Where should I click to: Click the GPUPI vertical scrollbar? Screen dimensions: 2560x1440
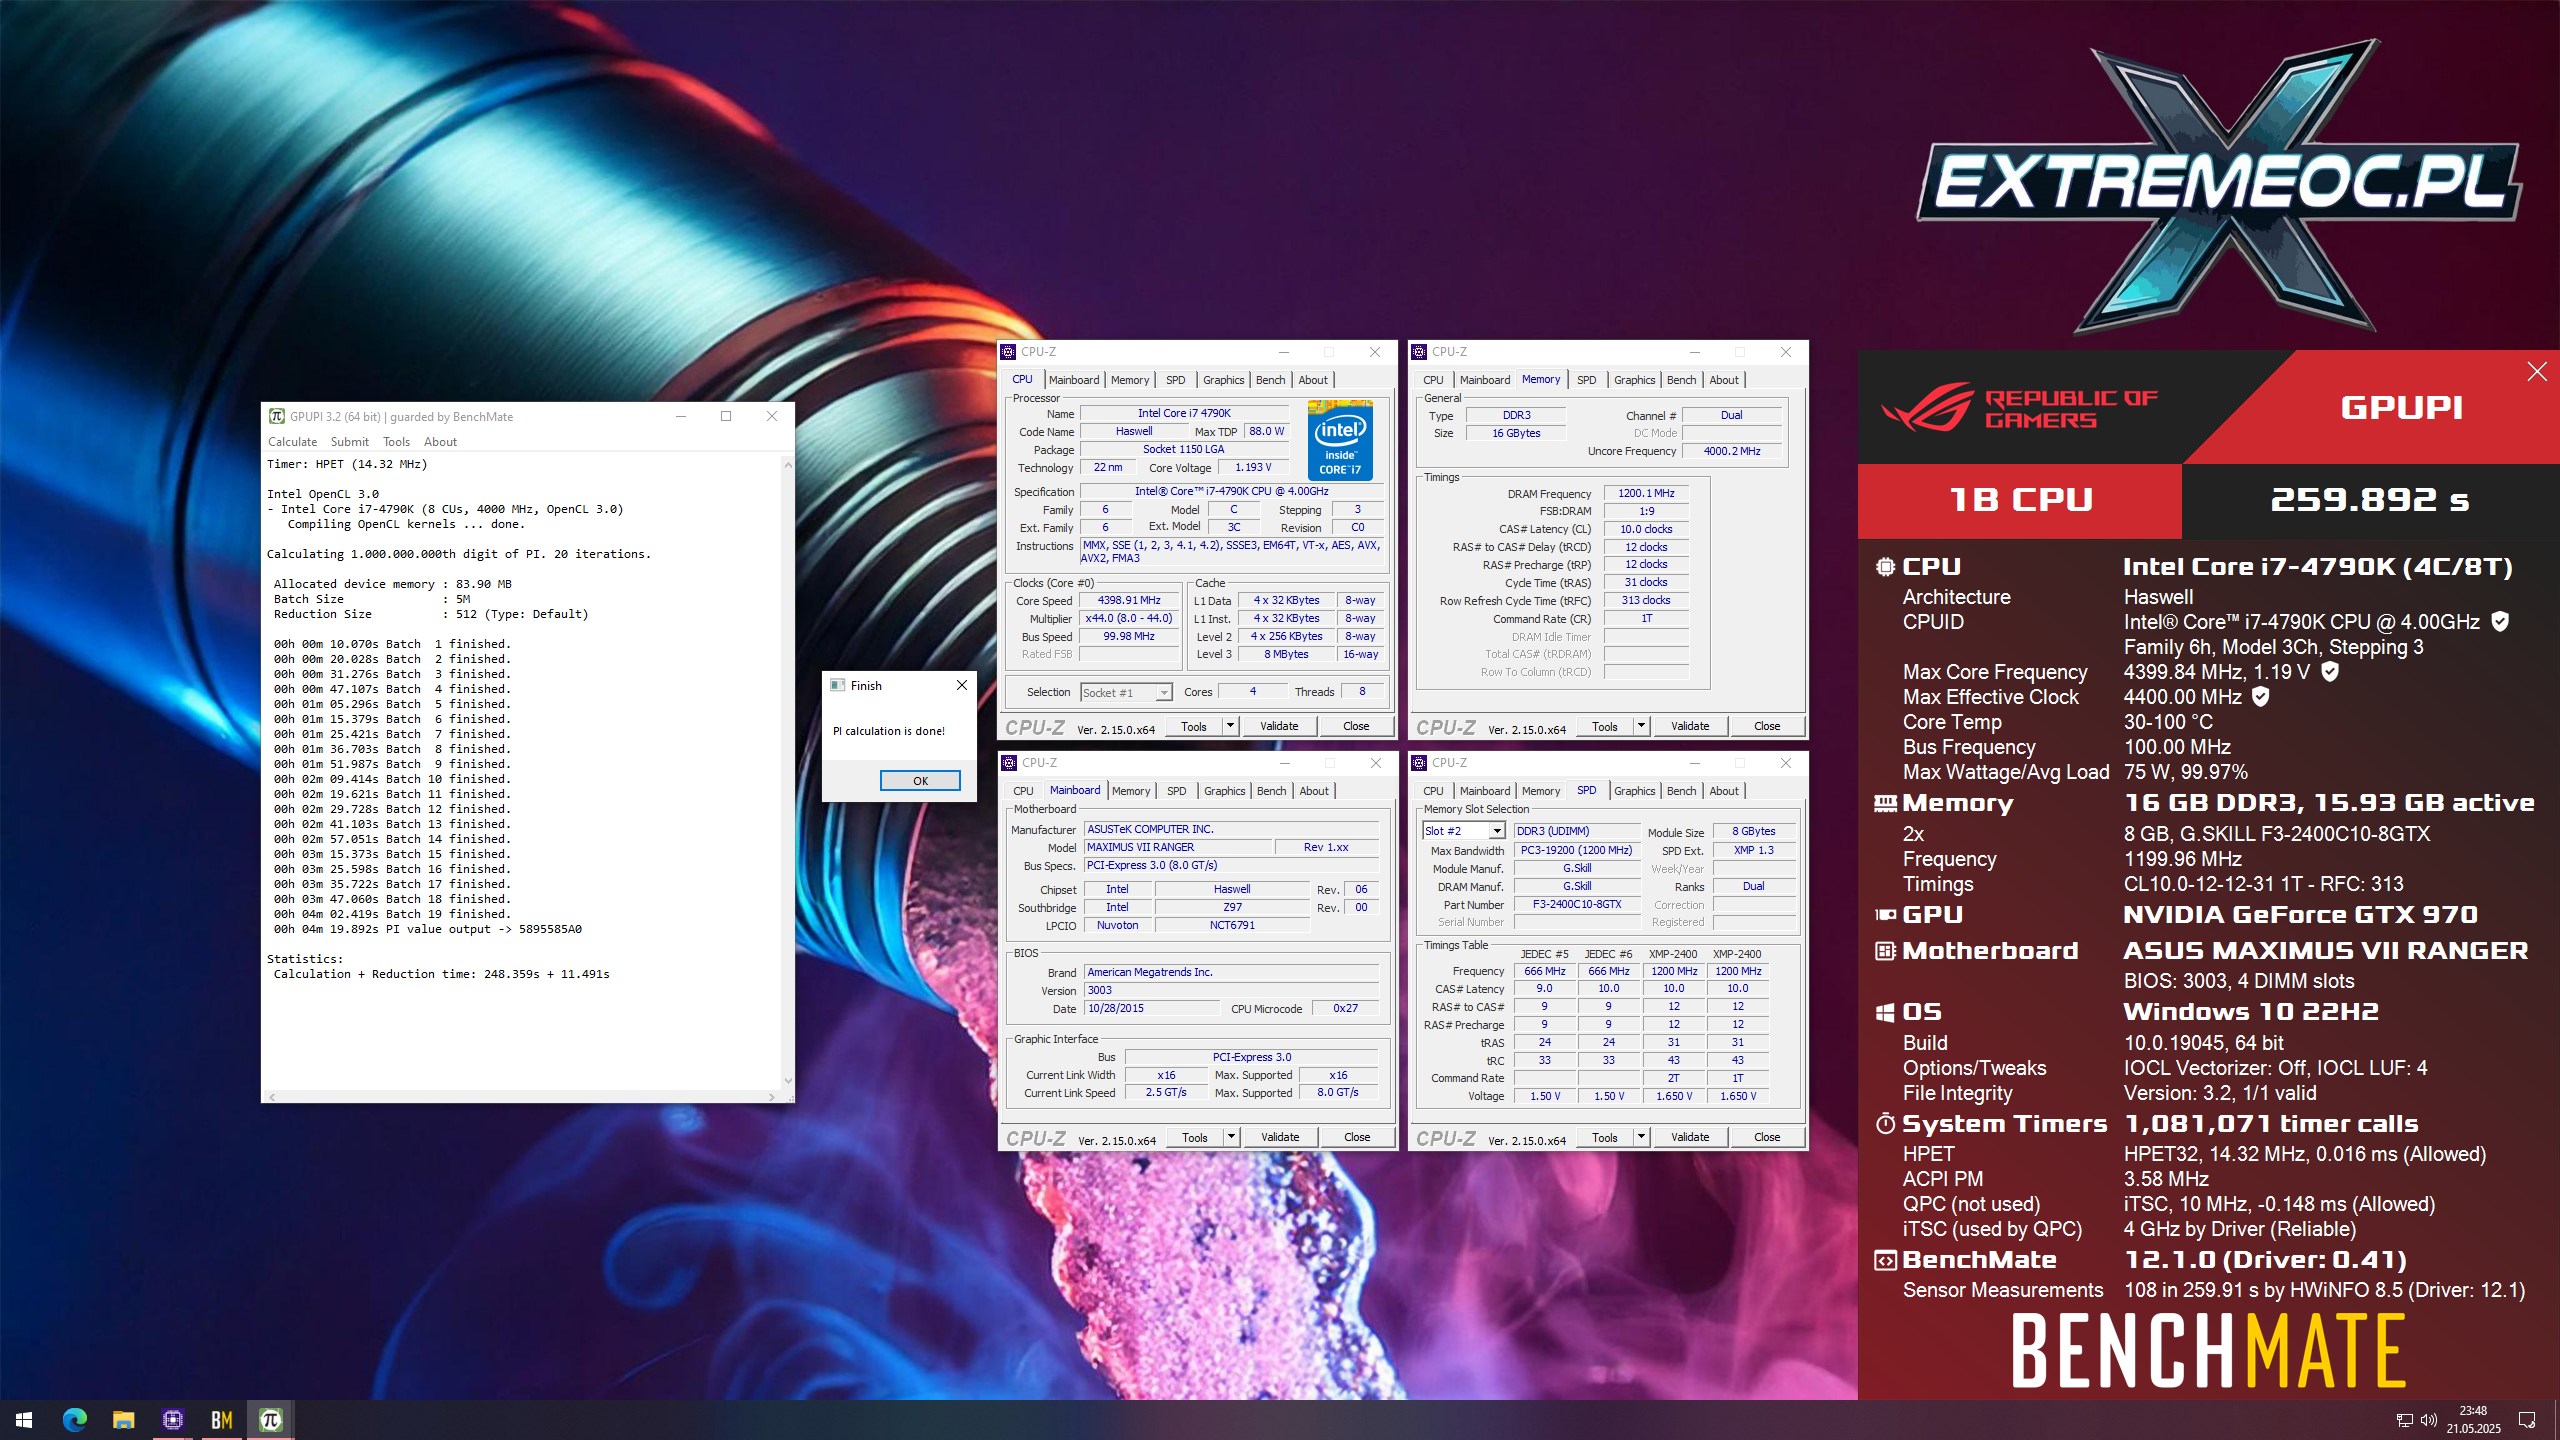788,772
